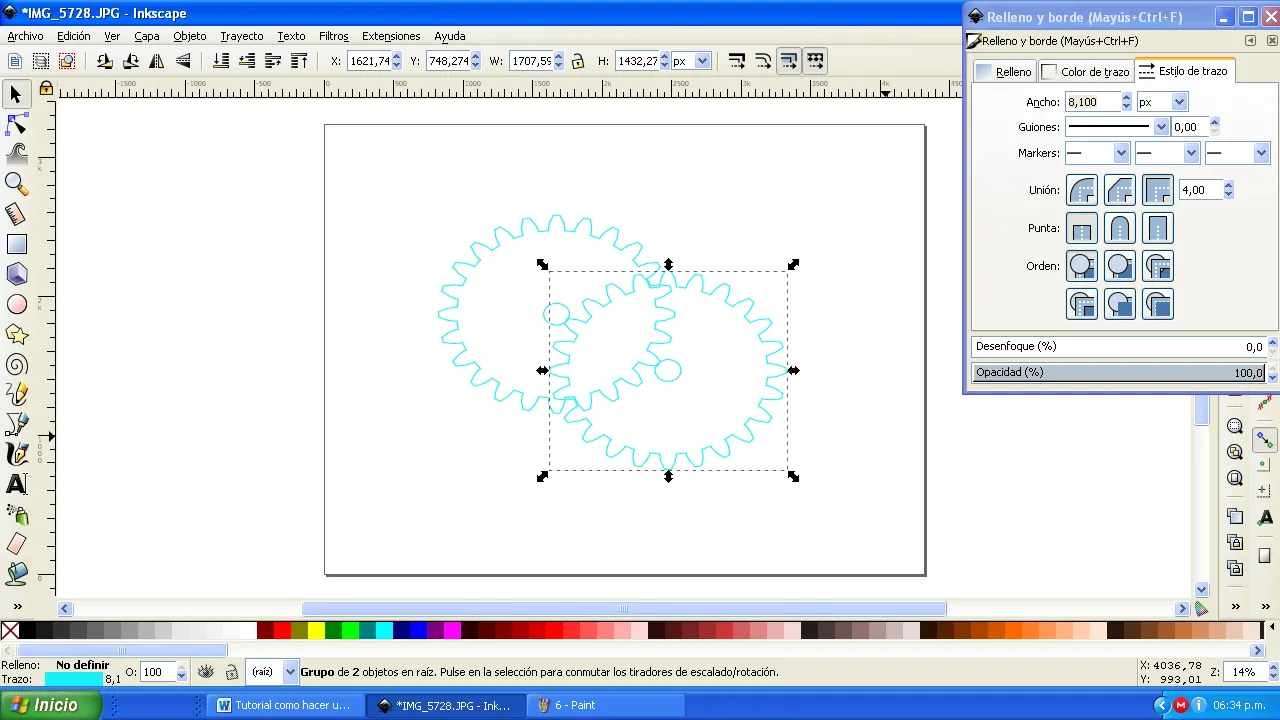Screen dimensions: 1280x720
Task: Choose round join in Unión row
Action: click(x=1082, y=190)
